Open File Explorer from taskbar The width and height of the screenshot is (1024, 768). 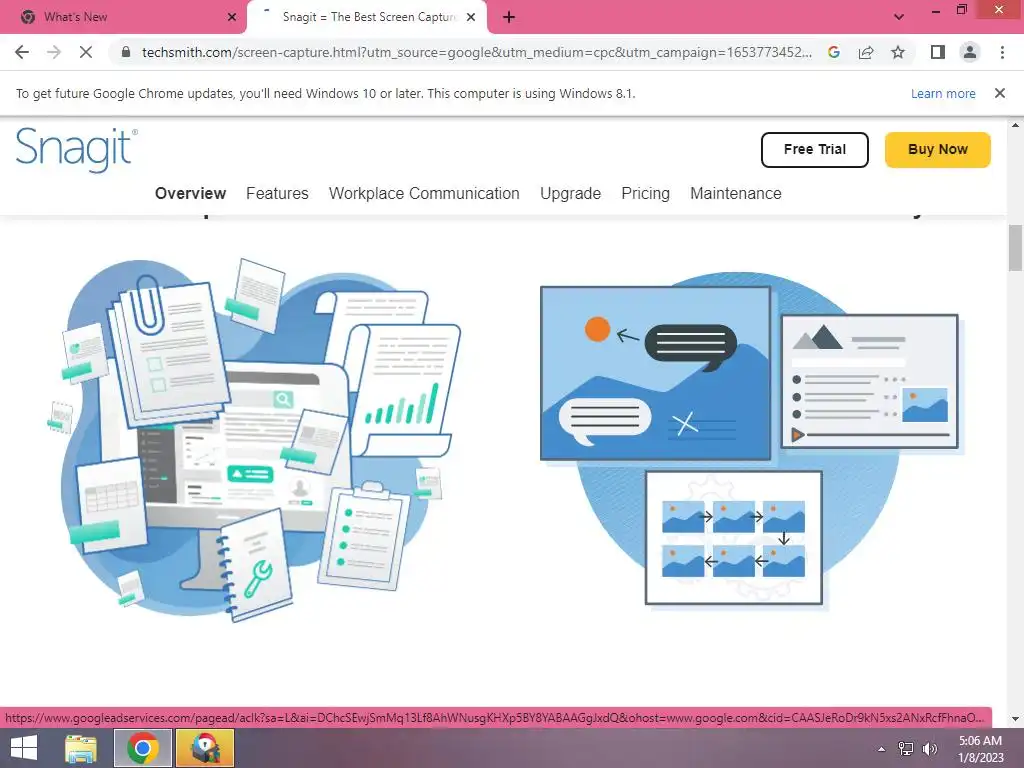click(81, 748)
